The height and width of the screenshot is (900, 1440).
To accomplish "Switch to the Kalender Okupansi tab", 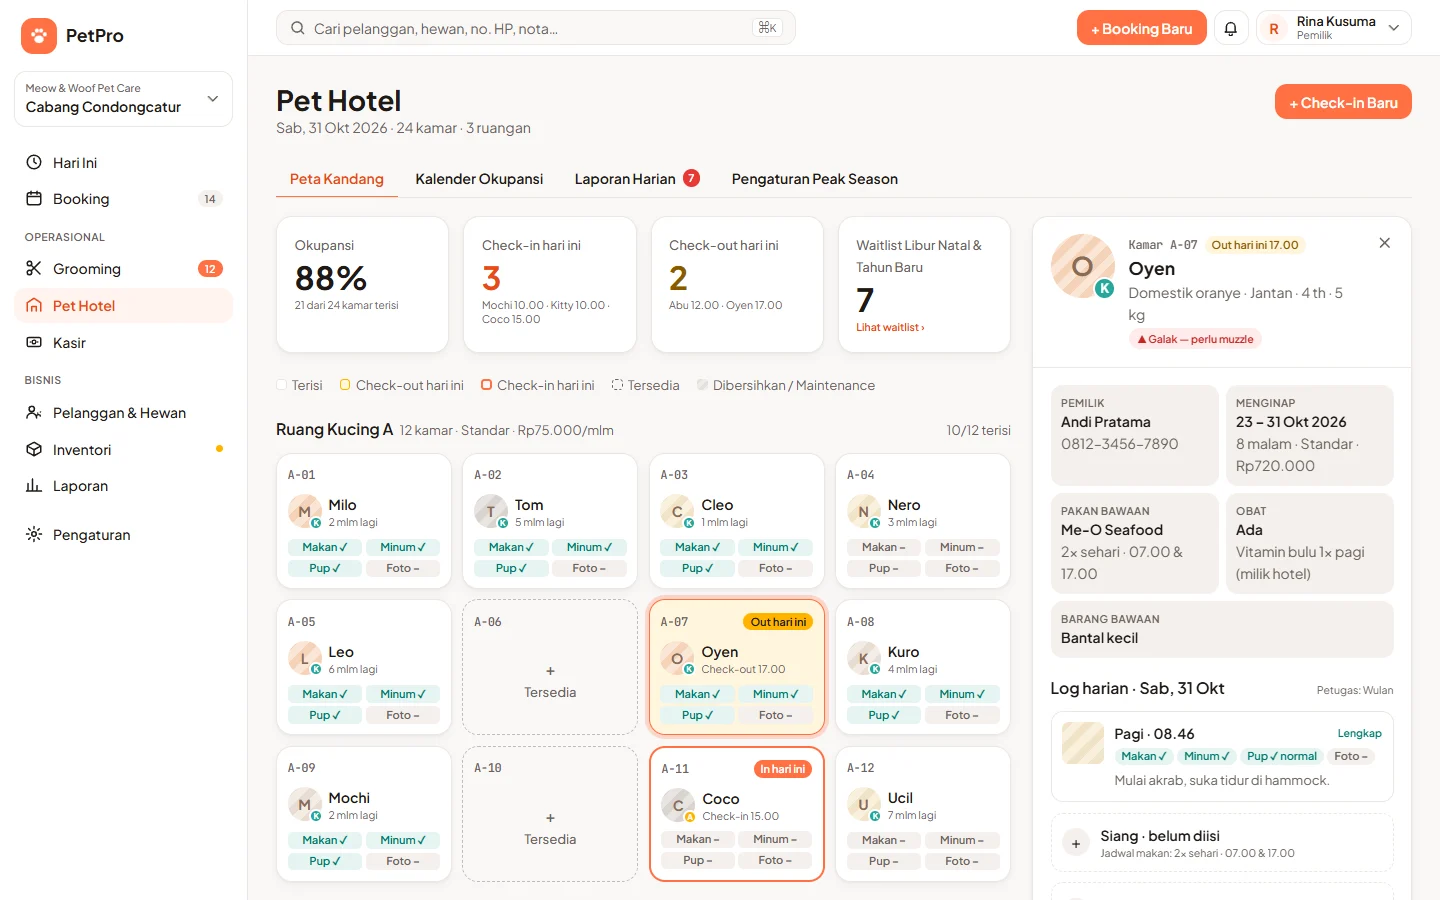I will coord(479,179).
